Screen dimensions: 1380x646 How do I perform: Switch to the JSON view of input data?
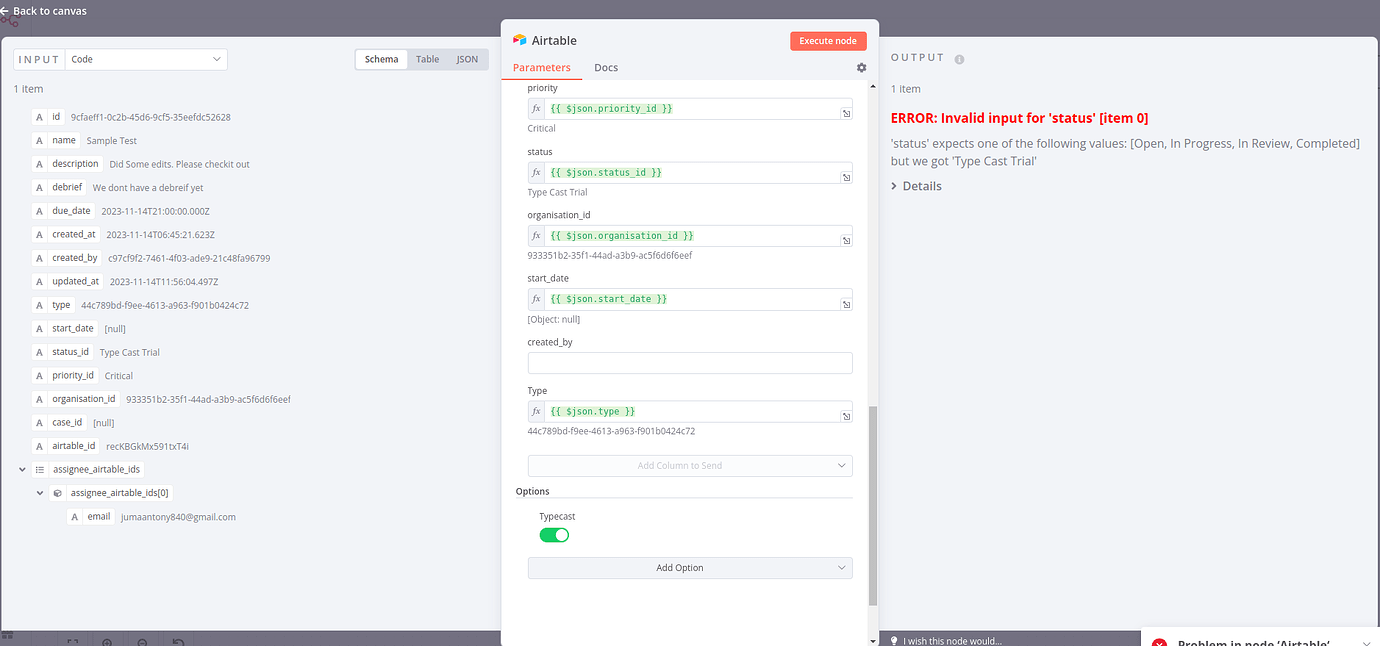466,58
